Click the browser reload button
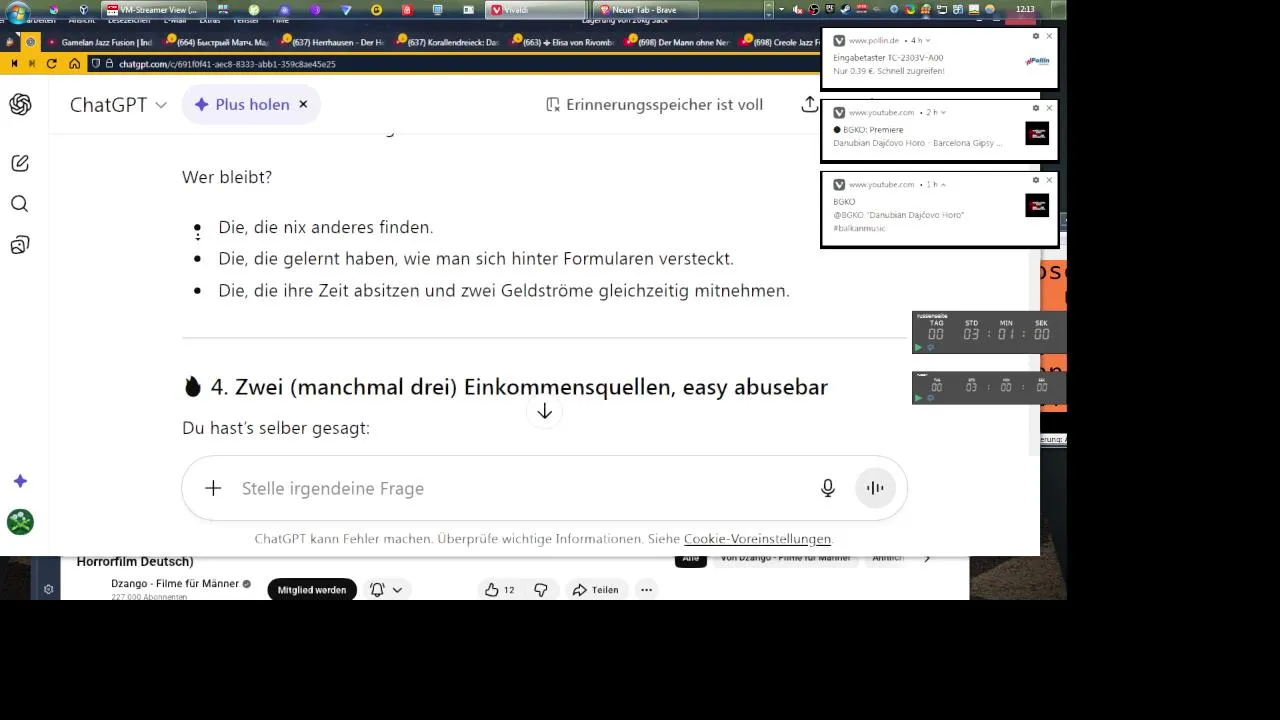1280x720 pixels. pos(52,63)
